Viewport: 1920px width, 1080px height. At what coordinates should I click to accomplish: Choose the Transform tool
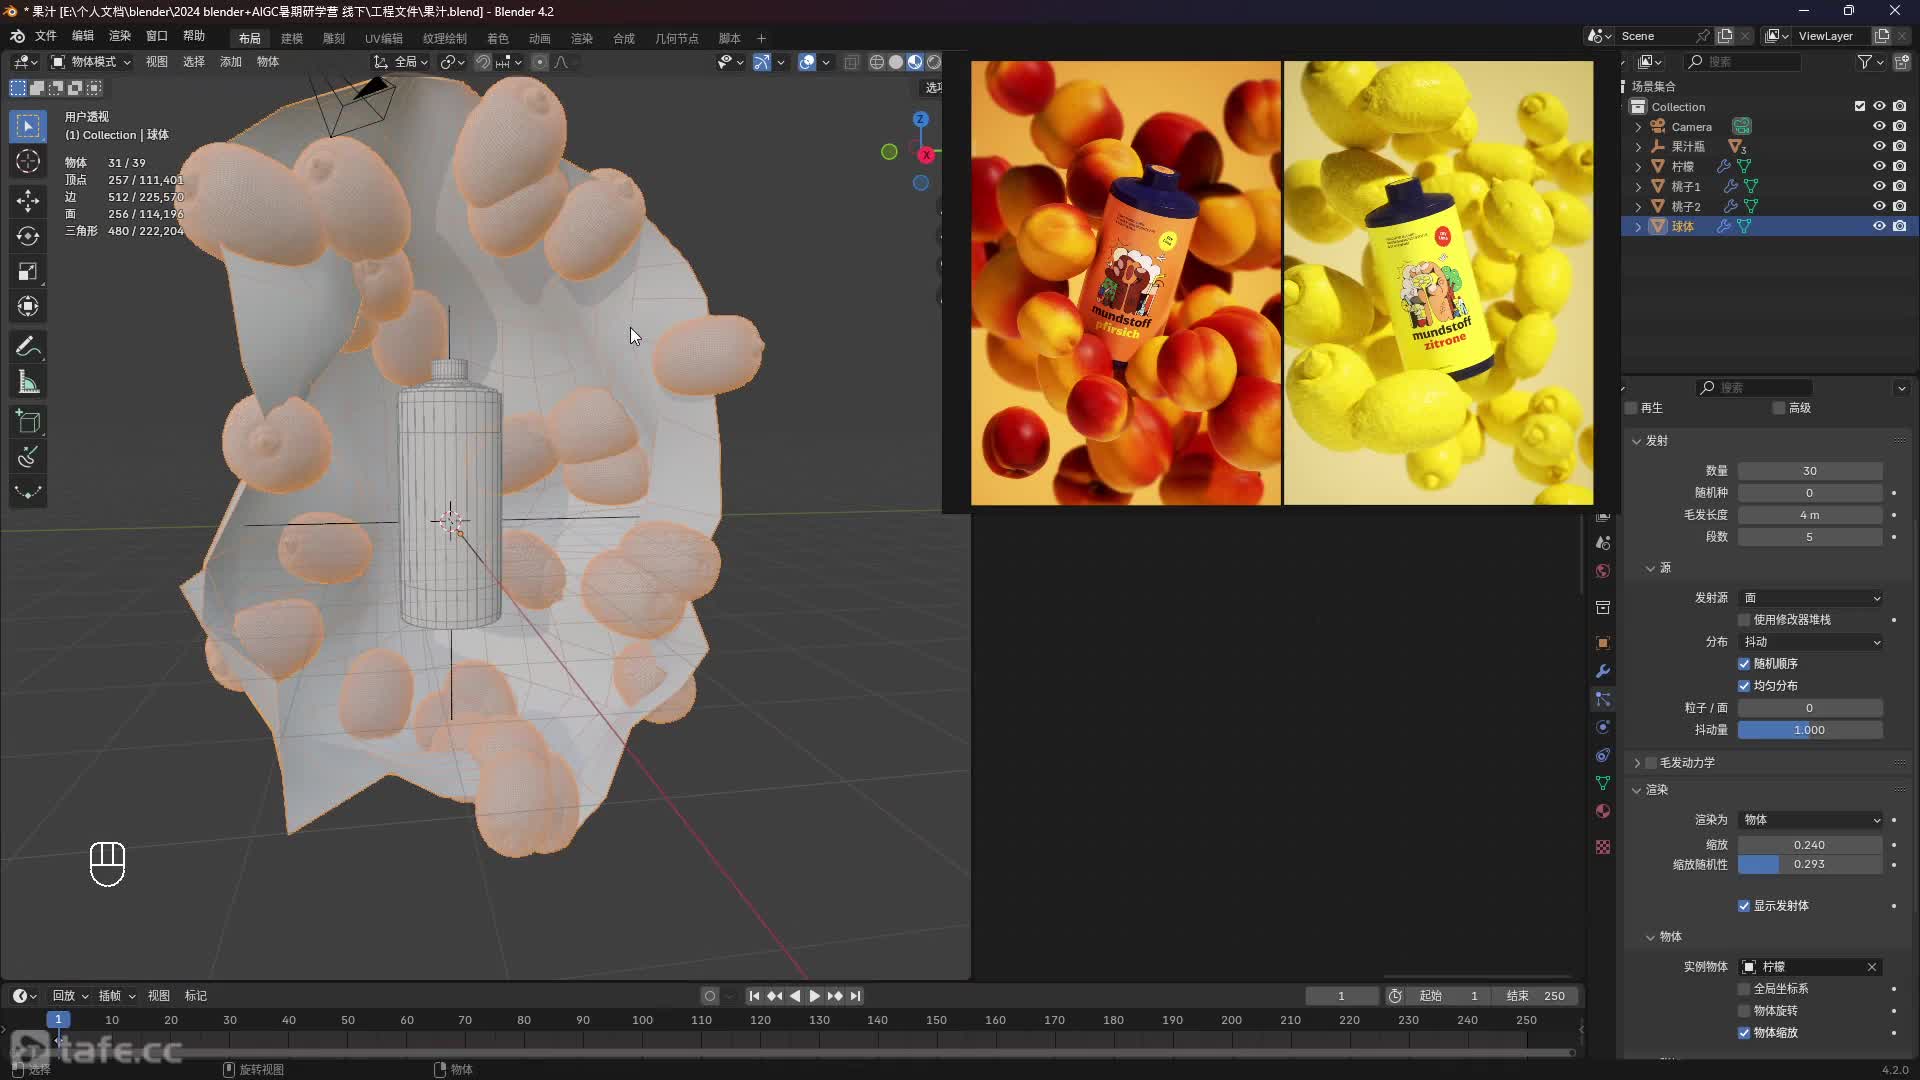point(28,306)
